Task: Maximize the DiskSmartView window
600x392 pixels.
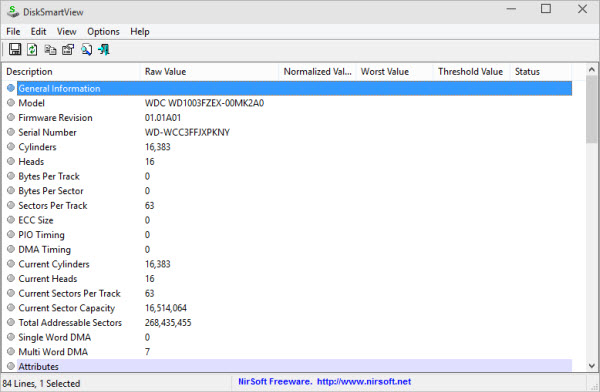Action: (x=546, y=9)
